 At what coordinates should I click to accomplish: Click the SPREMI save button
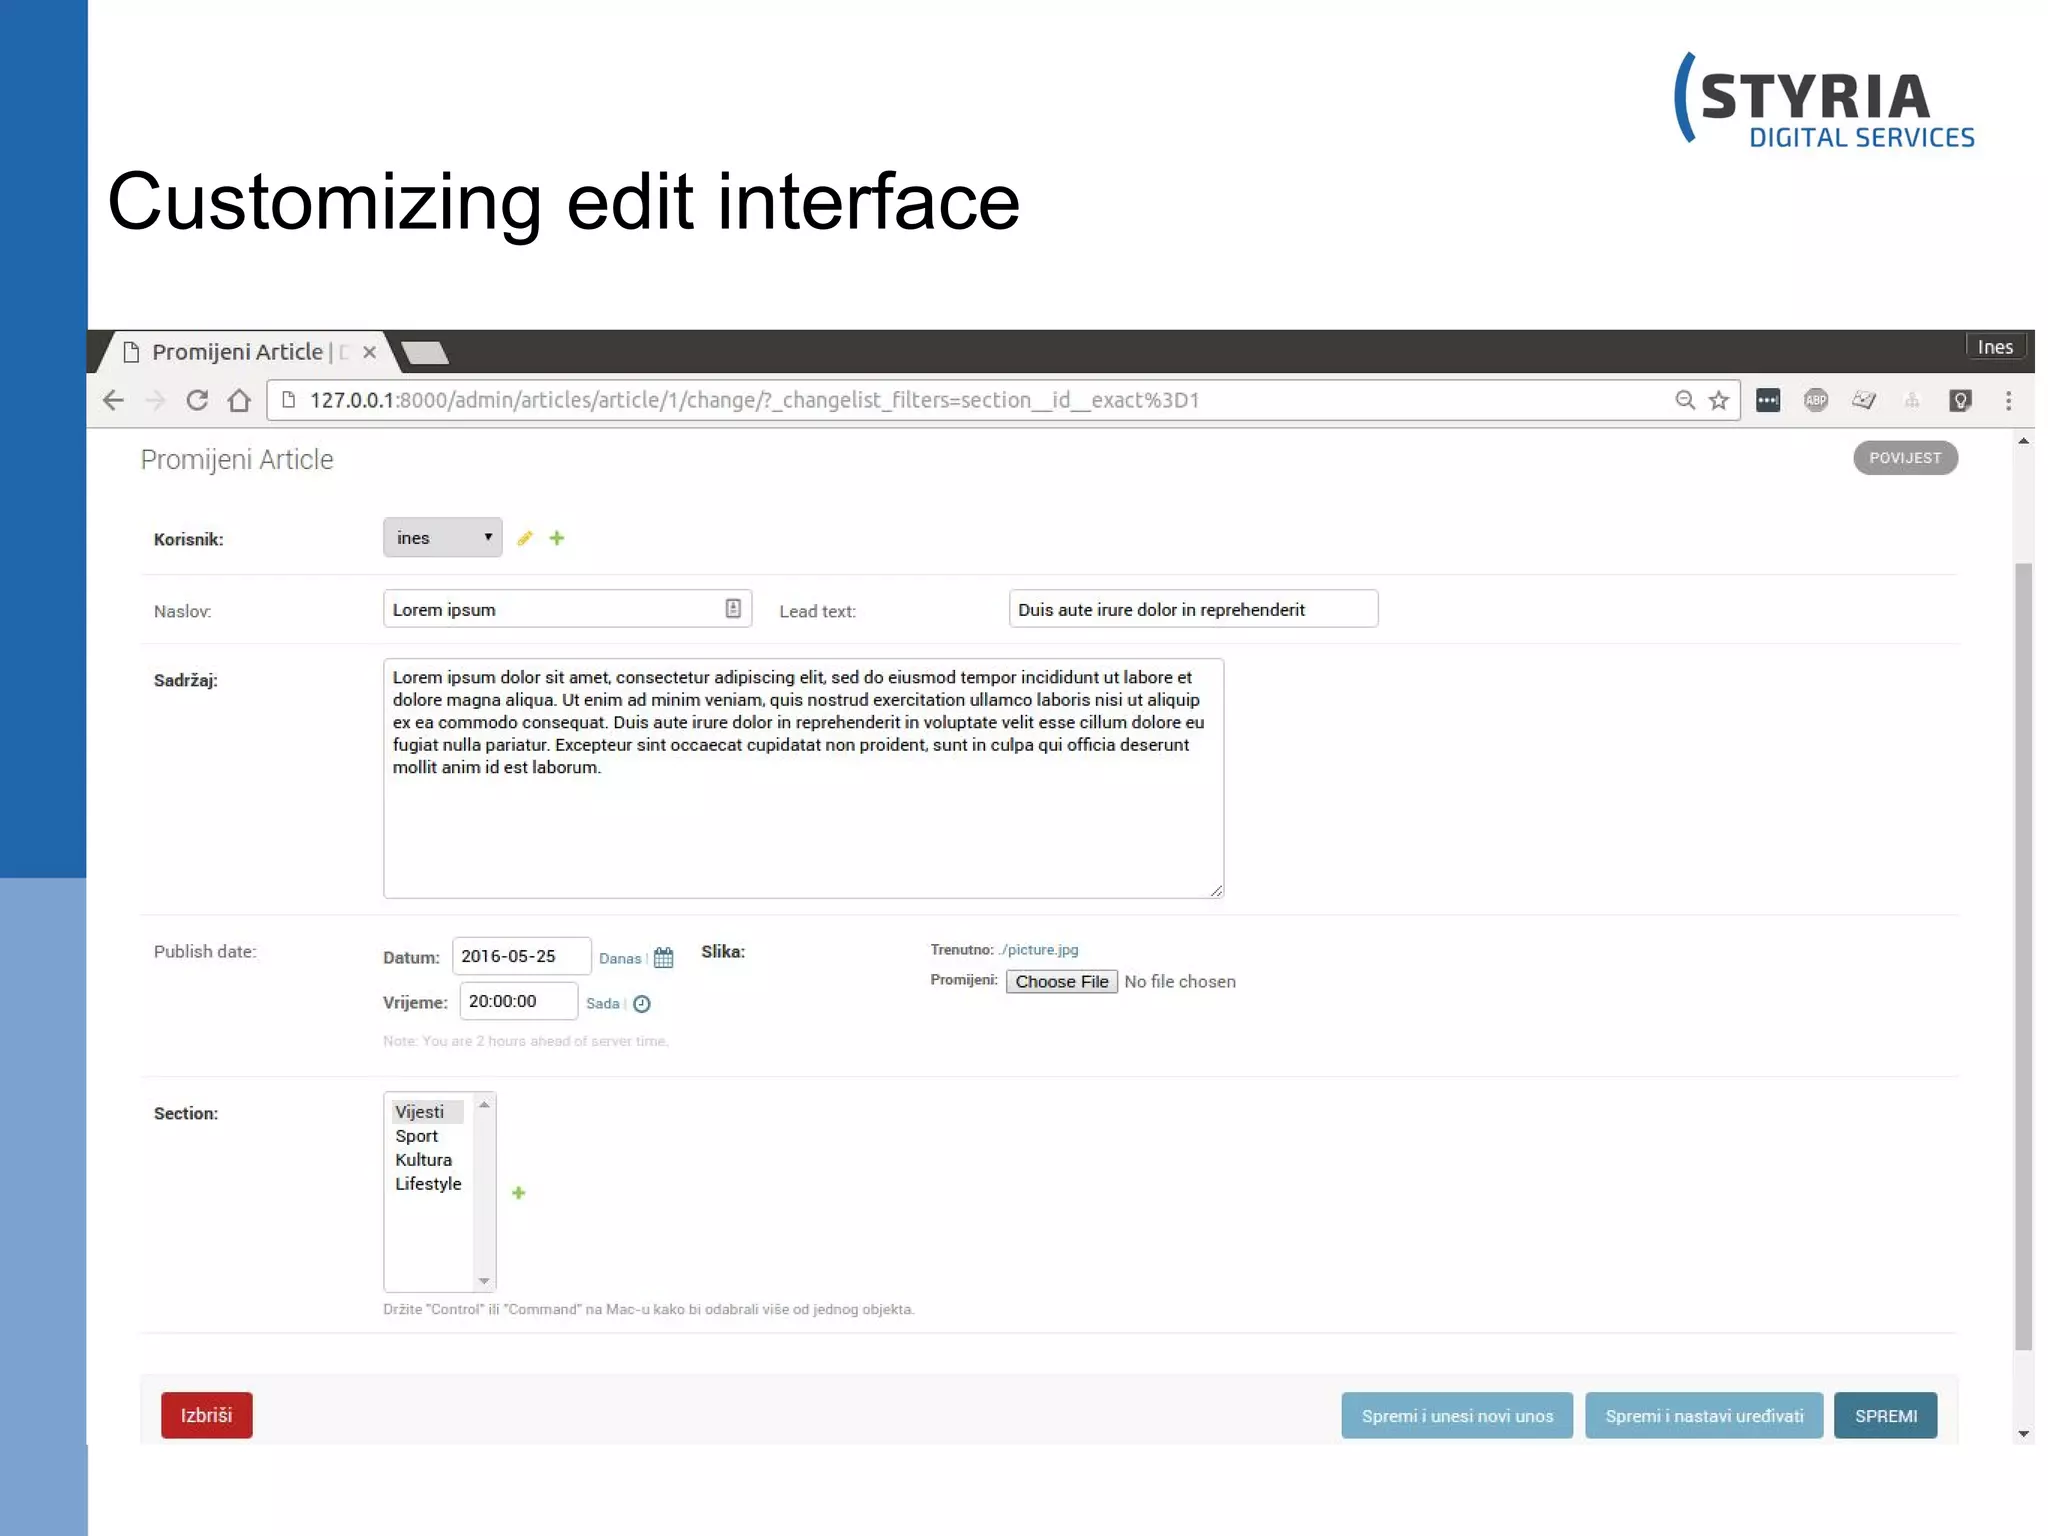coord(1885,1415)
